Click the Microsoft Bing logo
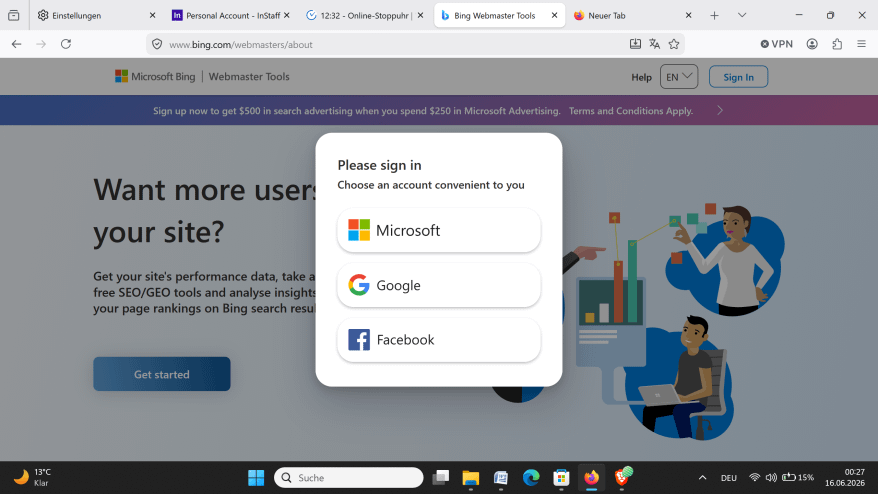Screen dimensions: 878x494 [x=155, y=77]
